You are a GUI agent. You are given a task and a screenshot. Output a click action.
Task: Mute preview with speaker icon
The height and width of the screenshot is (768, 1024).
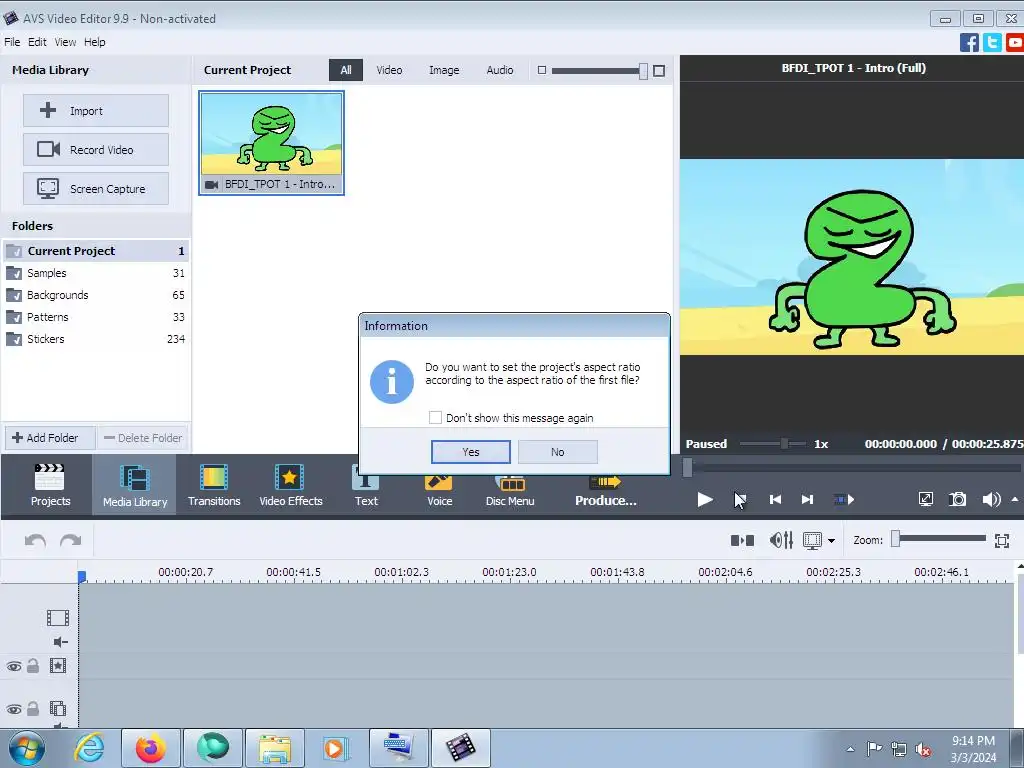991,500
